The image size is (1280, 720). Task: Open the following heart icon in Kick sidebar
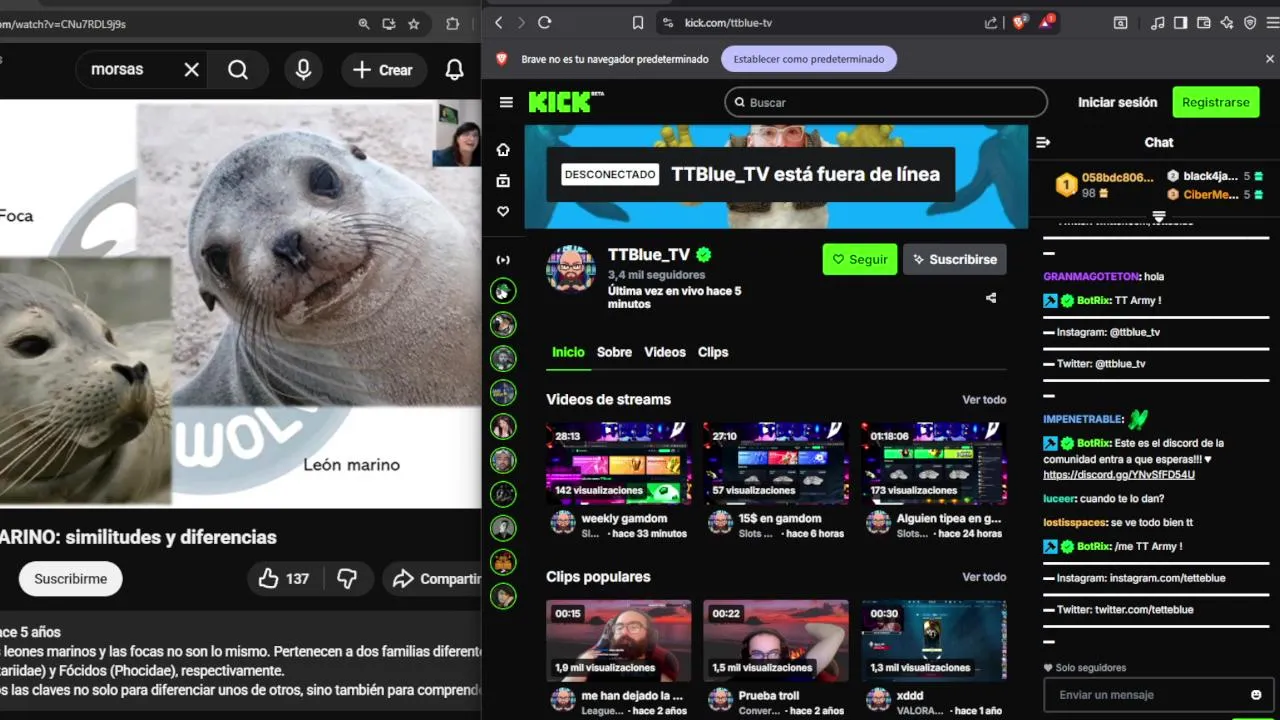click(x=503, y=211)
